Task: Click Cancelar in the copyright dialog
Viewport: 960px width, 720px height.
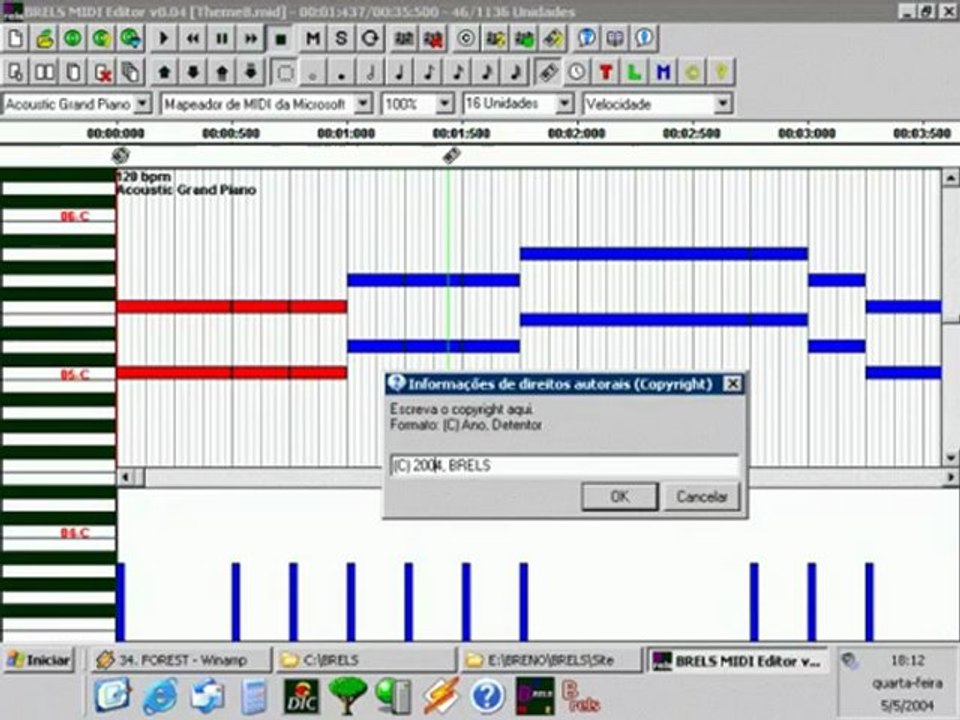Action: [x=702, y=497]
